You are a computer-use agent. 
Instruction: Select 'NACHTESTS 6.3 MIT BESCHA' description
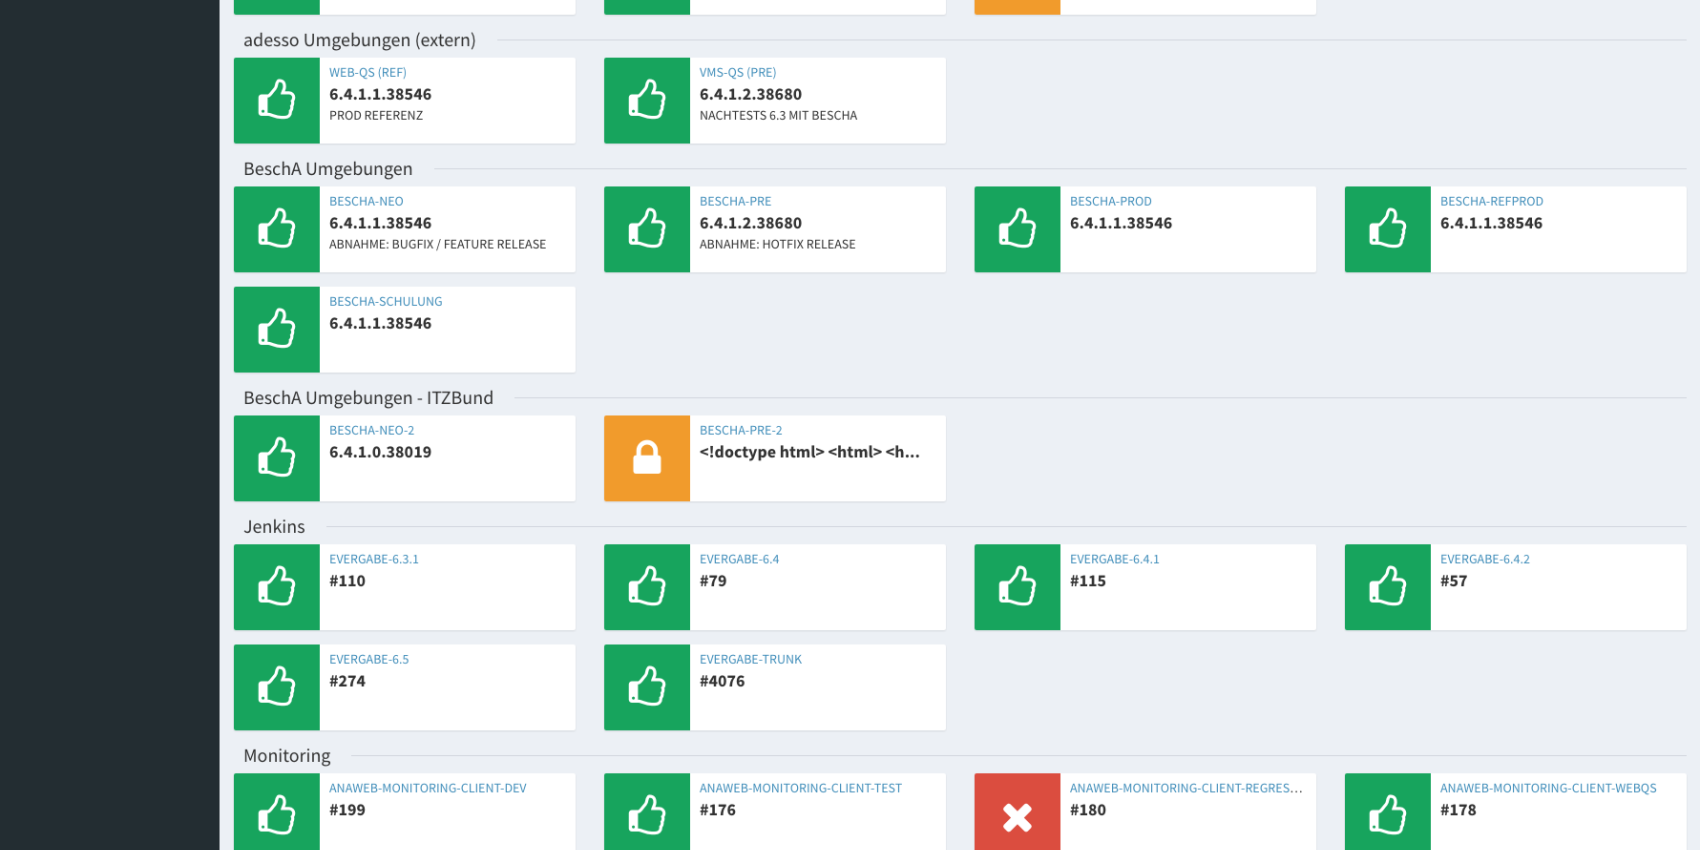[x=778, y=116]
